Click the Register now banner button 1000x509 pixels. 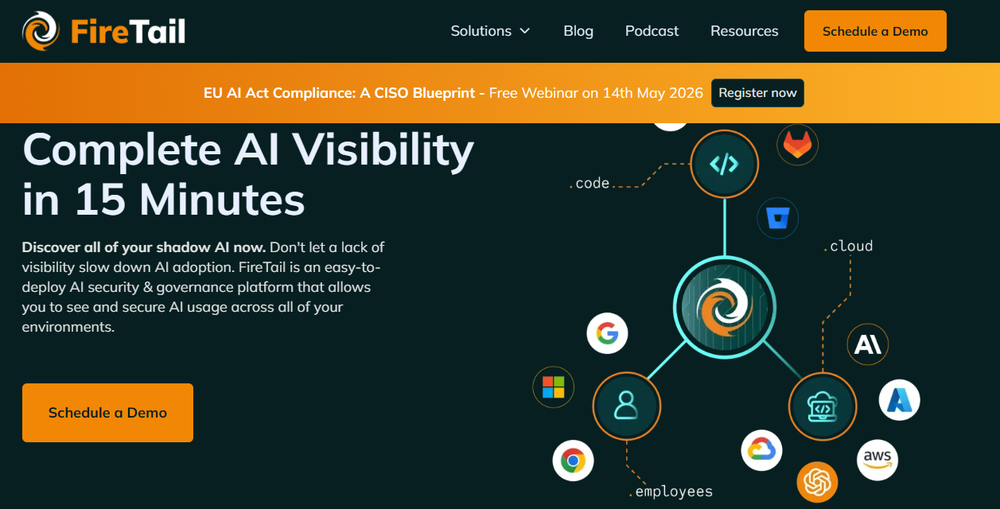tap(758, 93)
